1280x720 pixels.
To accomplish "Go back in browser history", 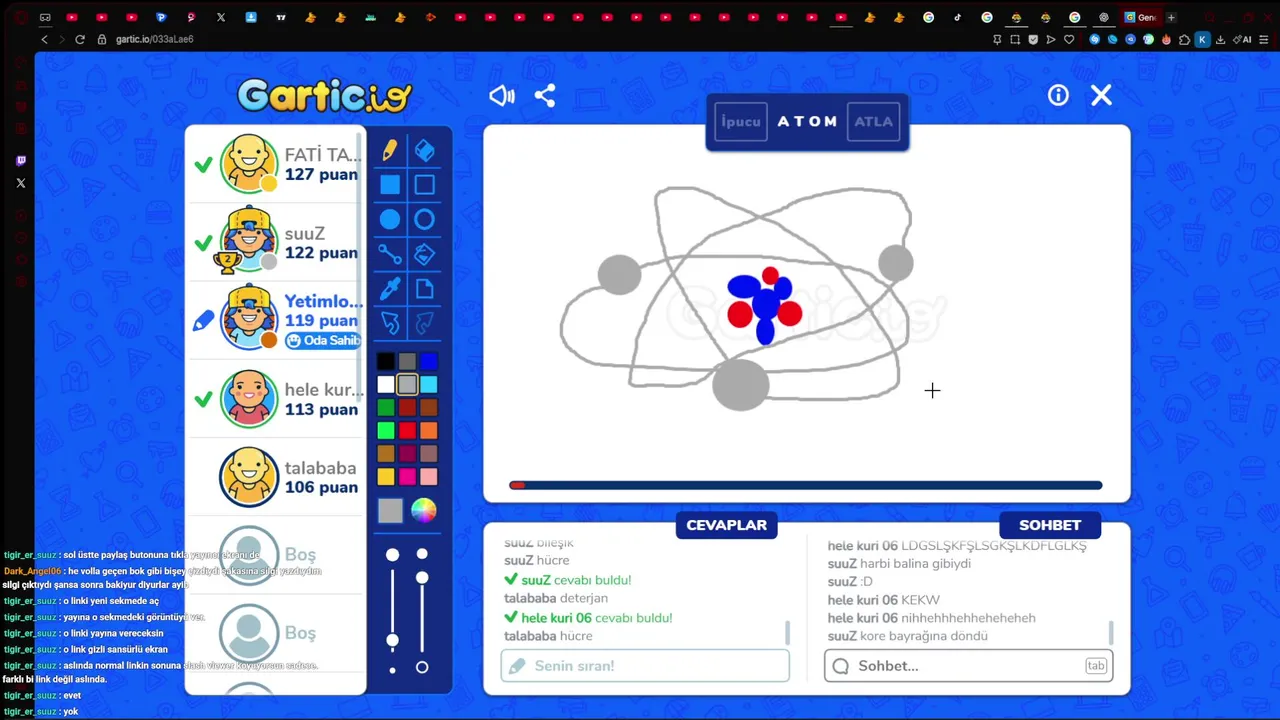I will [44, 39].
